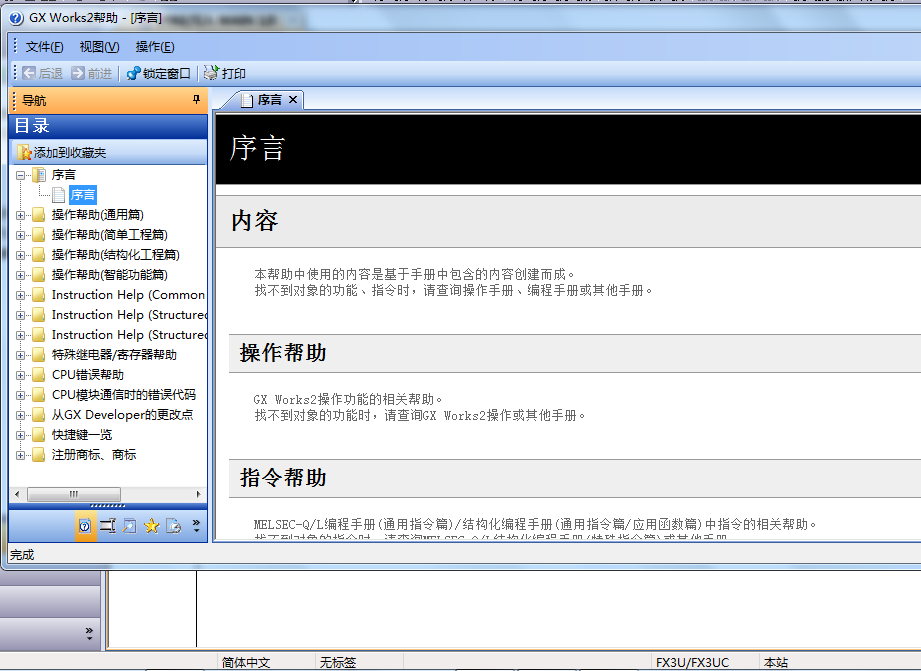Open the 视图(V) menu

[99, 47]
